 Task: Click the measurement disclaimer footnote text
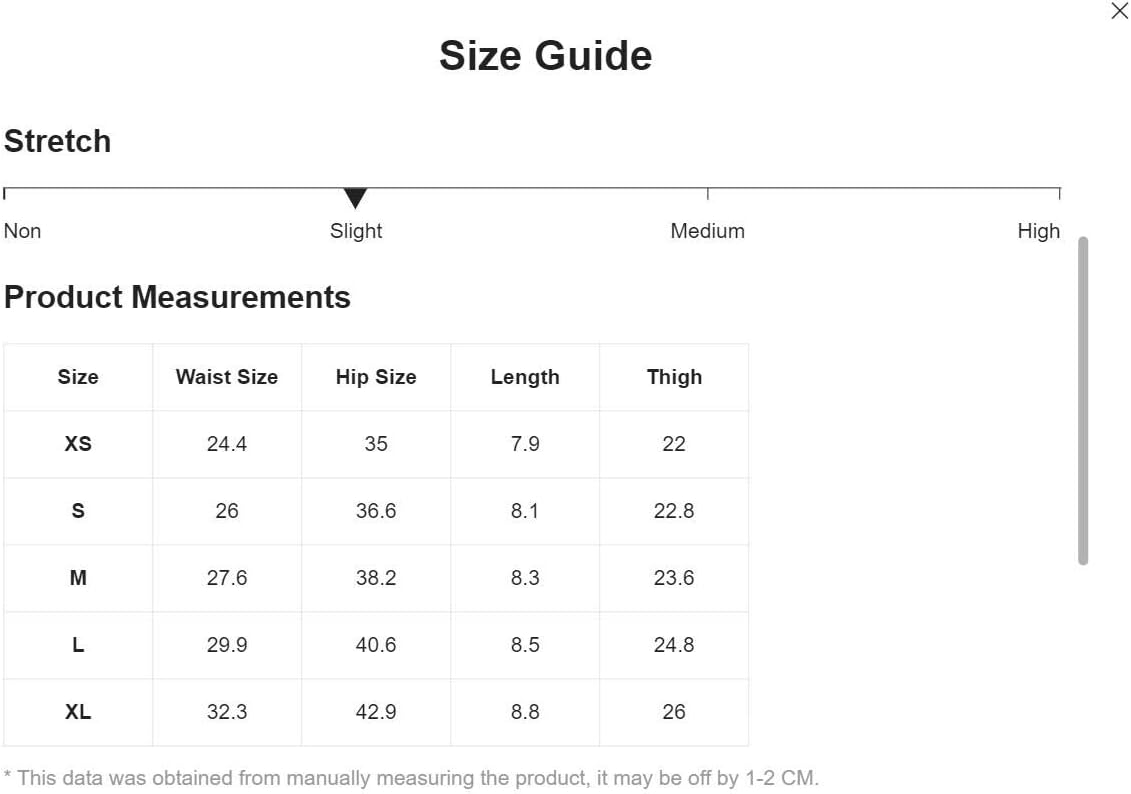coord(411,778)
